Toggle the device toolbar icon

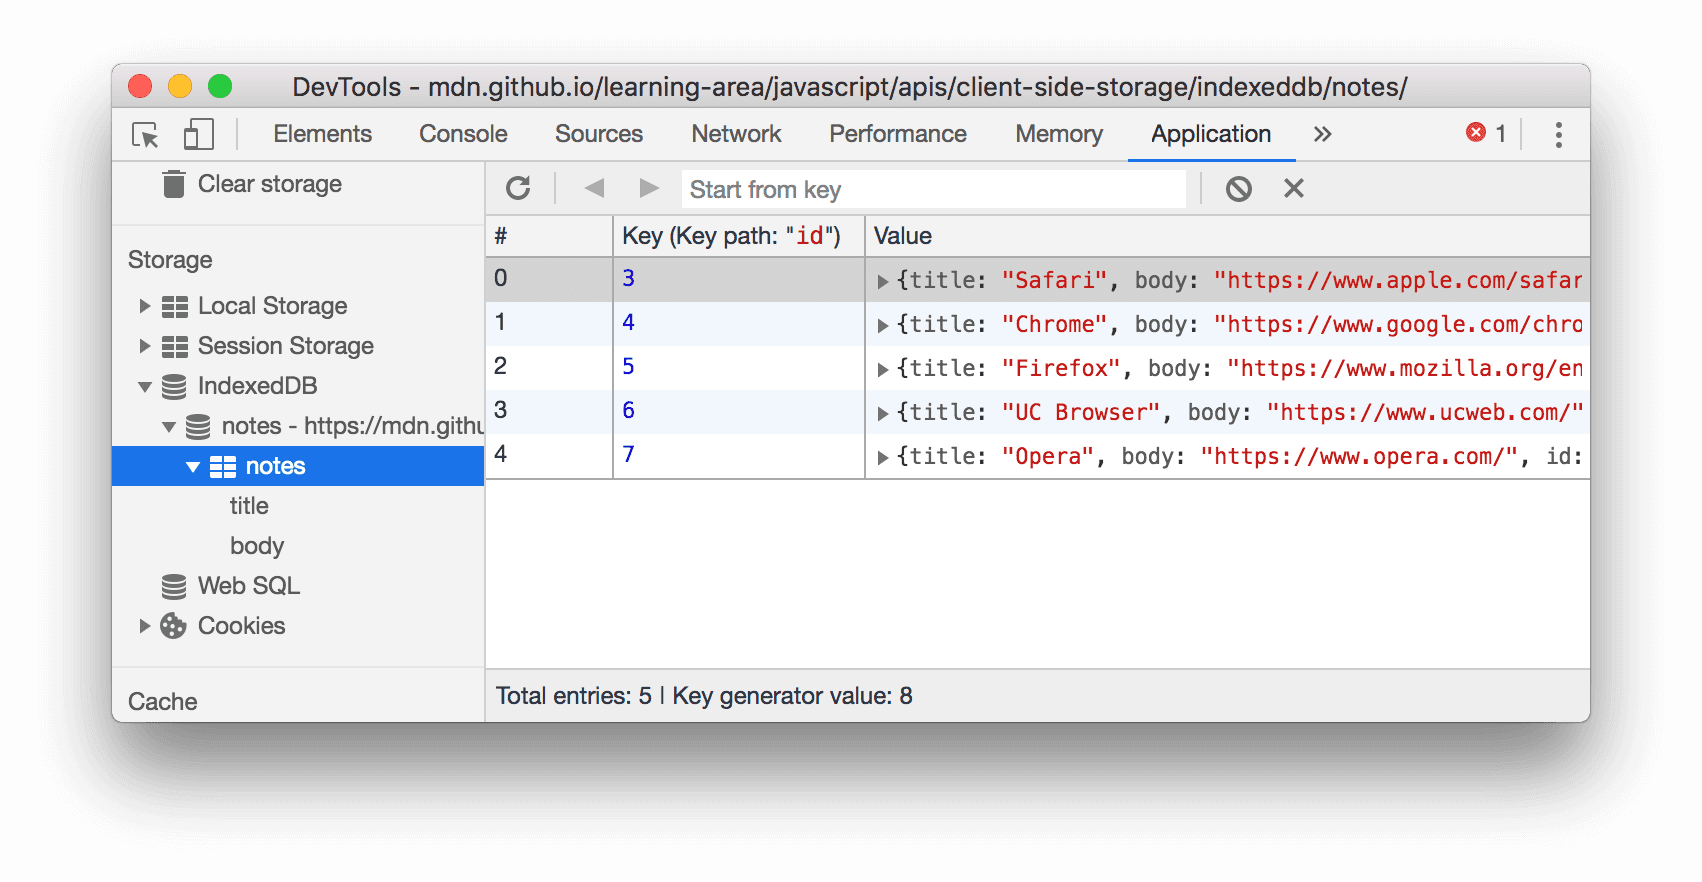pyautogui.click(x=198, y=135)
